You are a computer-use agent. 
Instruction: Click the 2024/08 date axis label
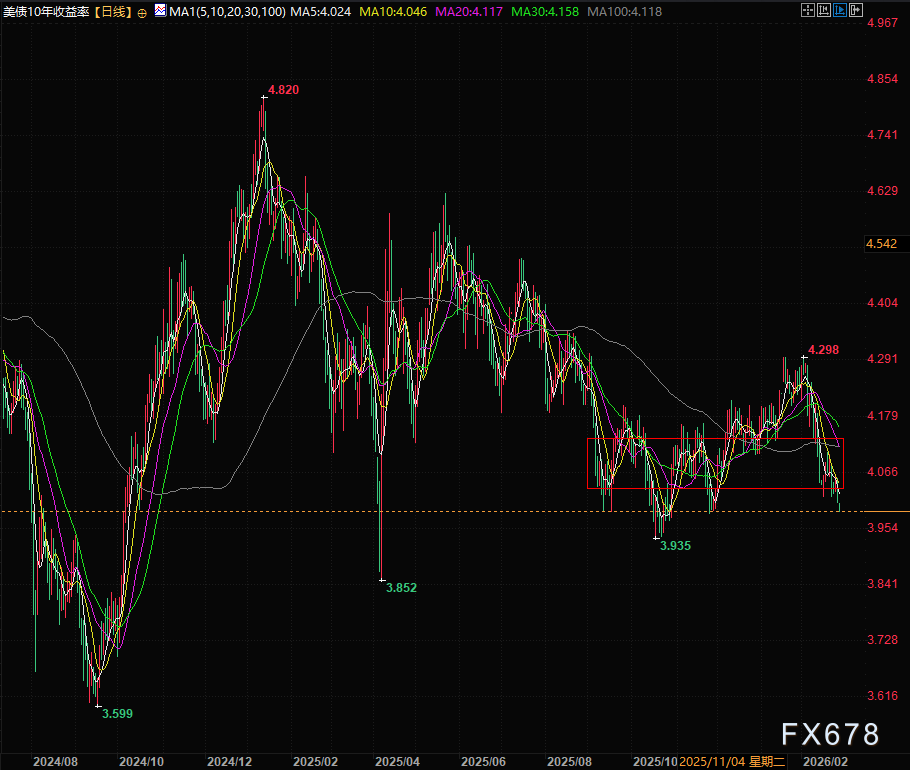(55, 762)
